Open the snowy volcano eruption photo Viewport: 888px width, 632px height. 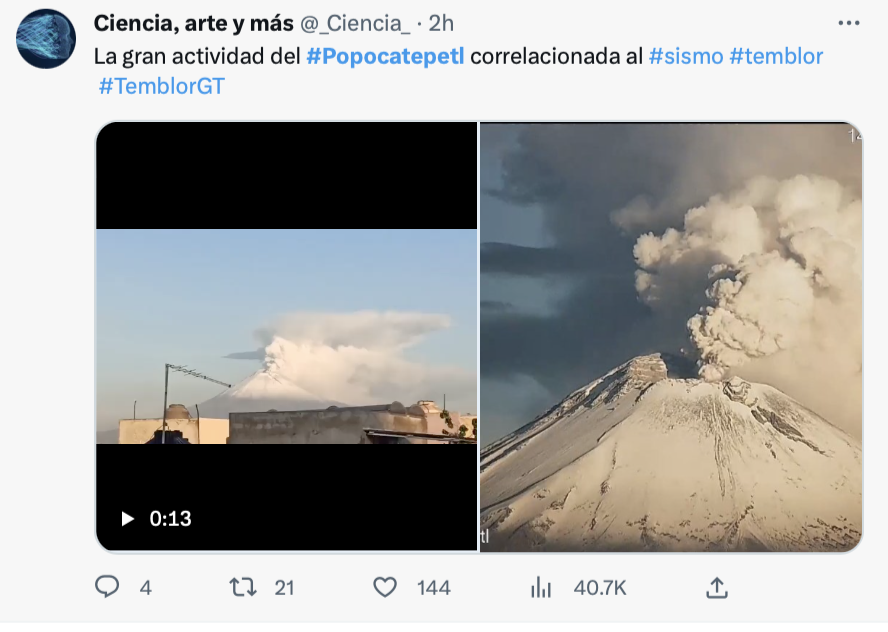tap(671, 337)
